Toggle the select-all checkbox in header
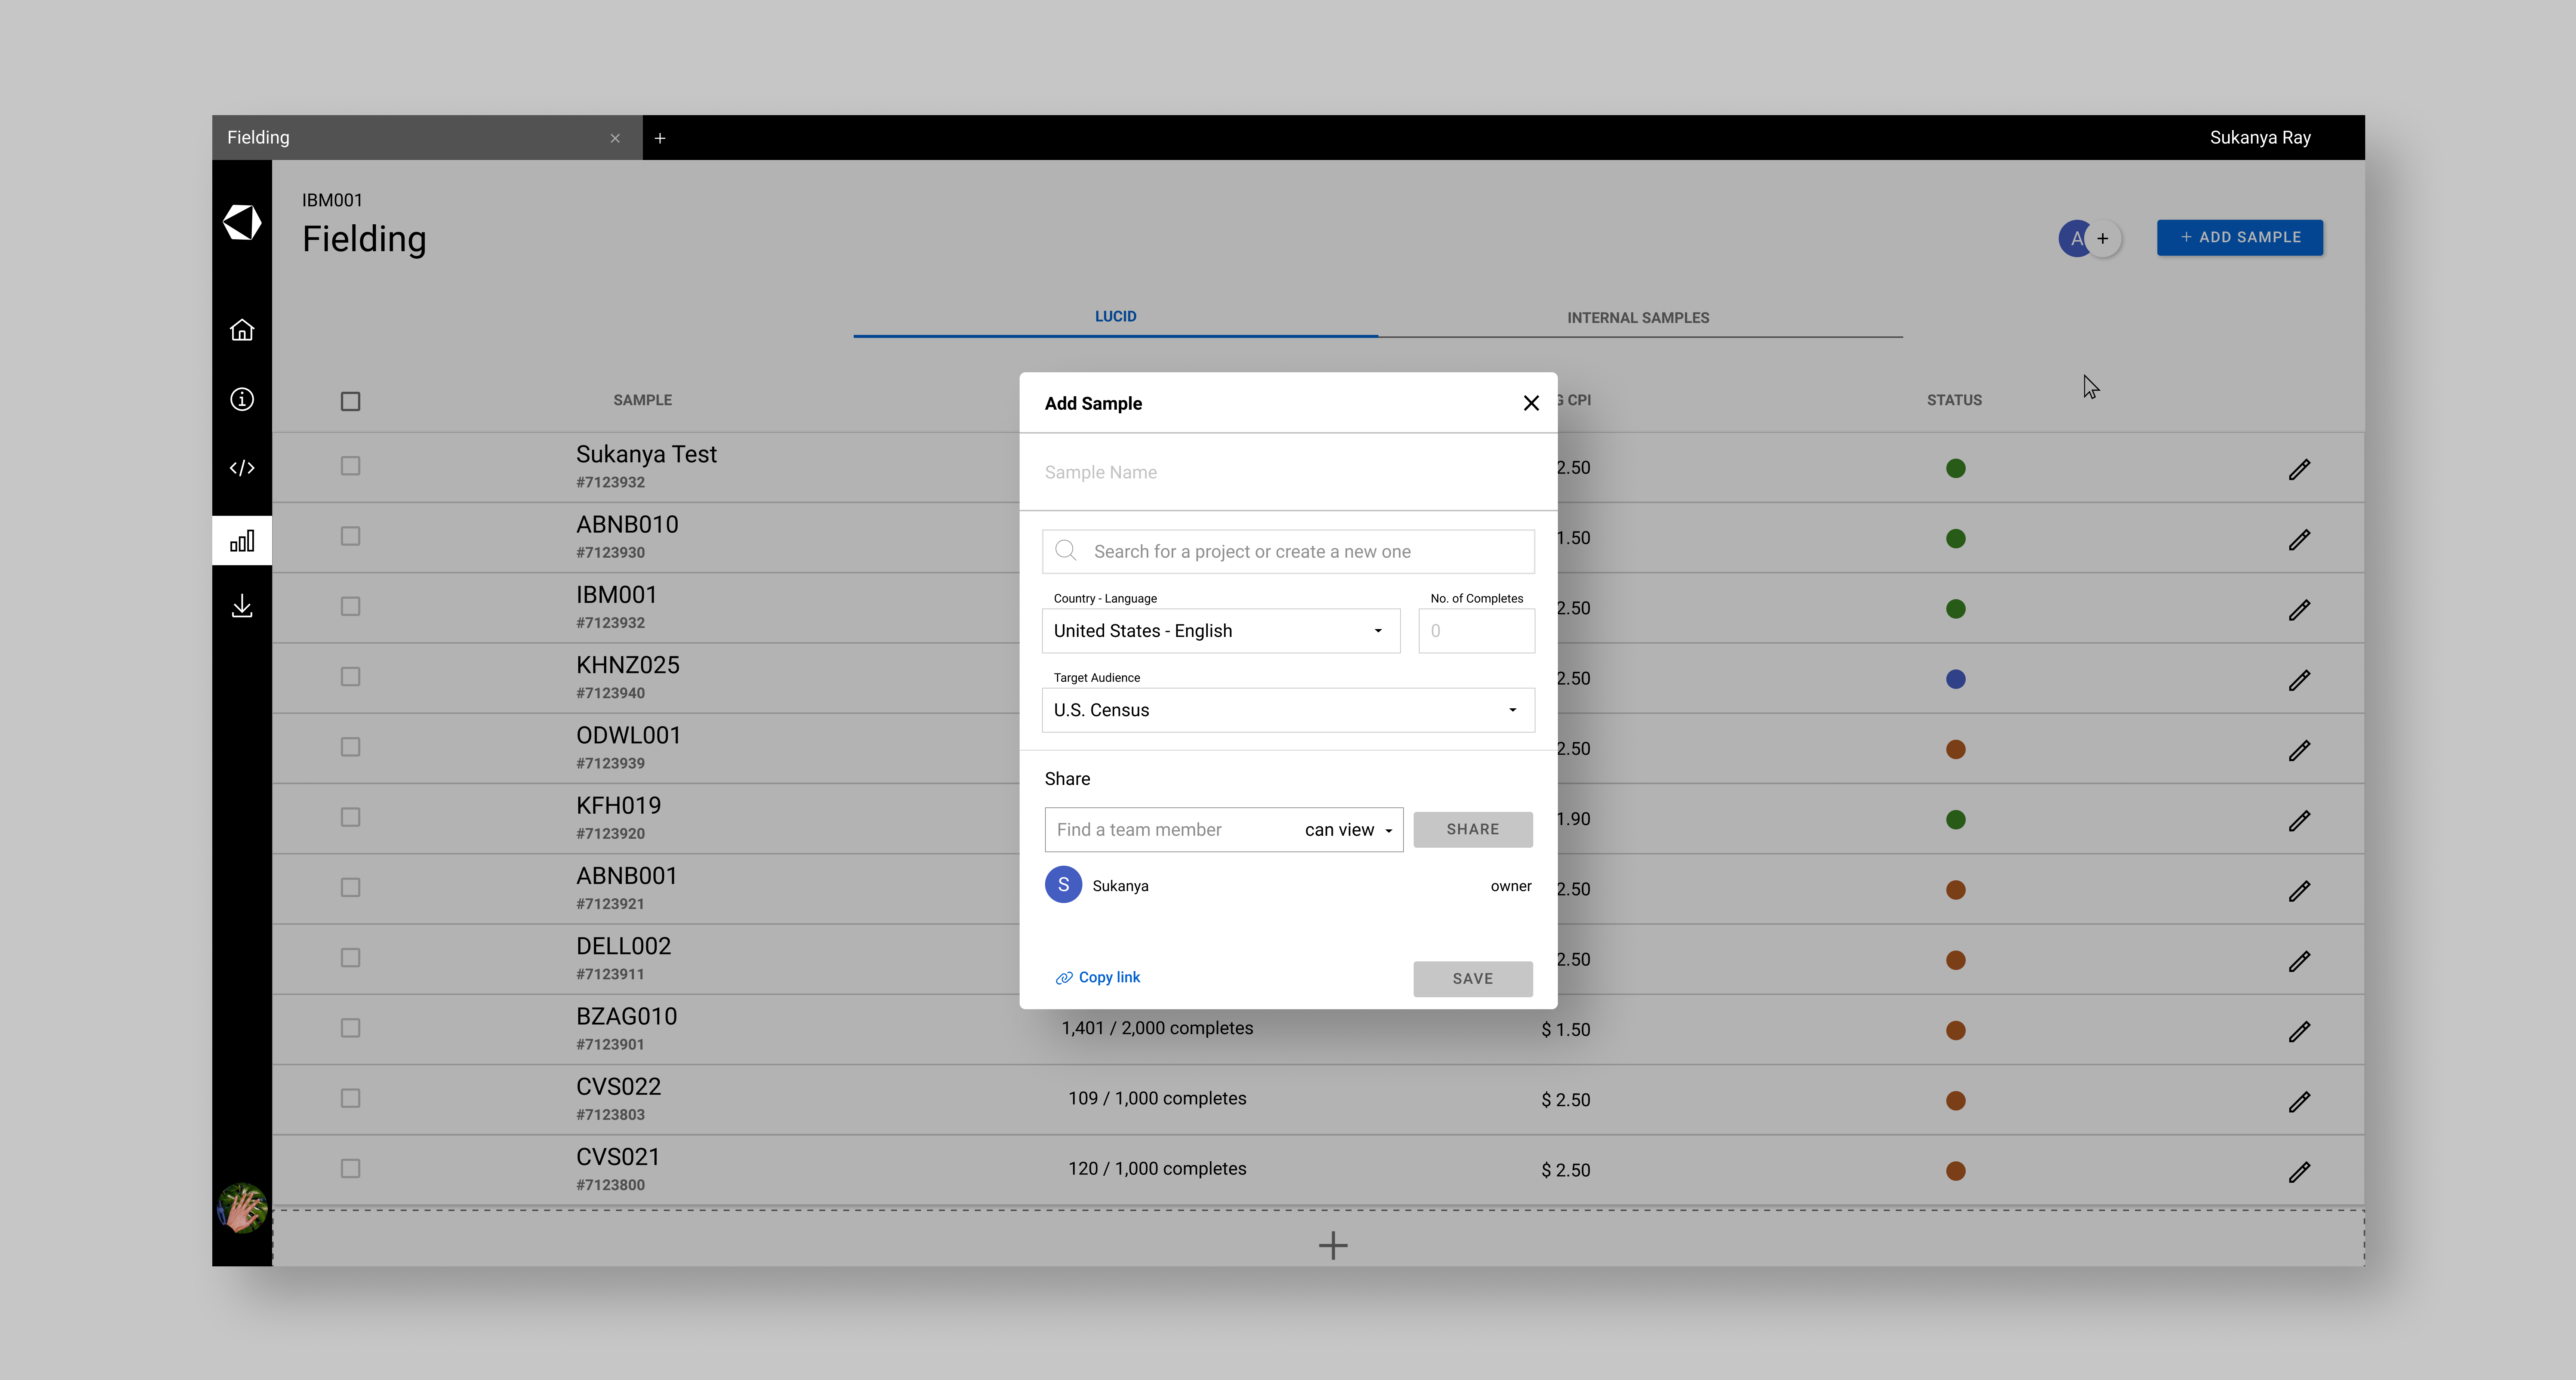The width and height of the screenshot is (2576, 1380). (350, 401)
